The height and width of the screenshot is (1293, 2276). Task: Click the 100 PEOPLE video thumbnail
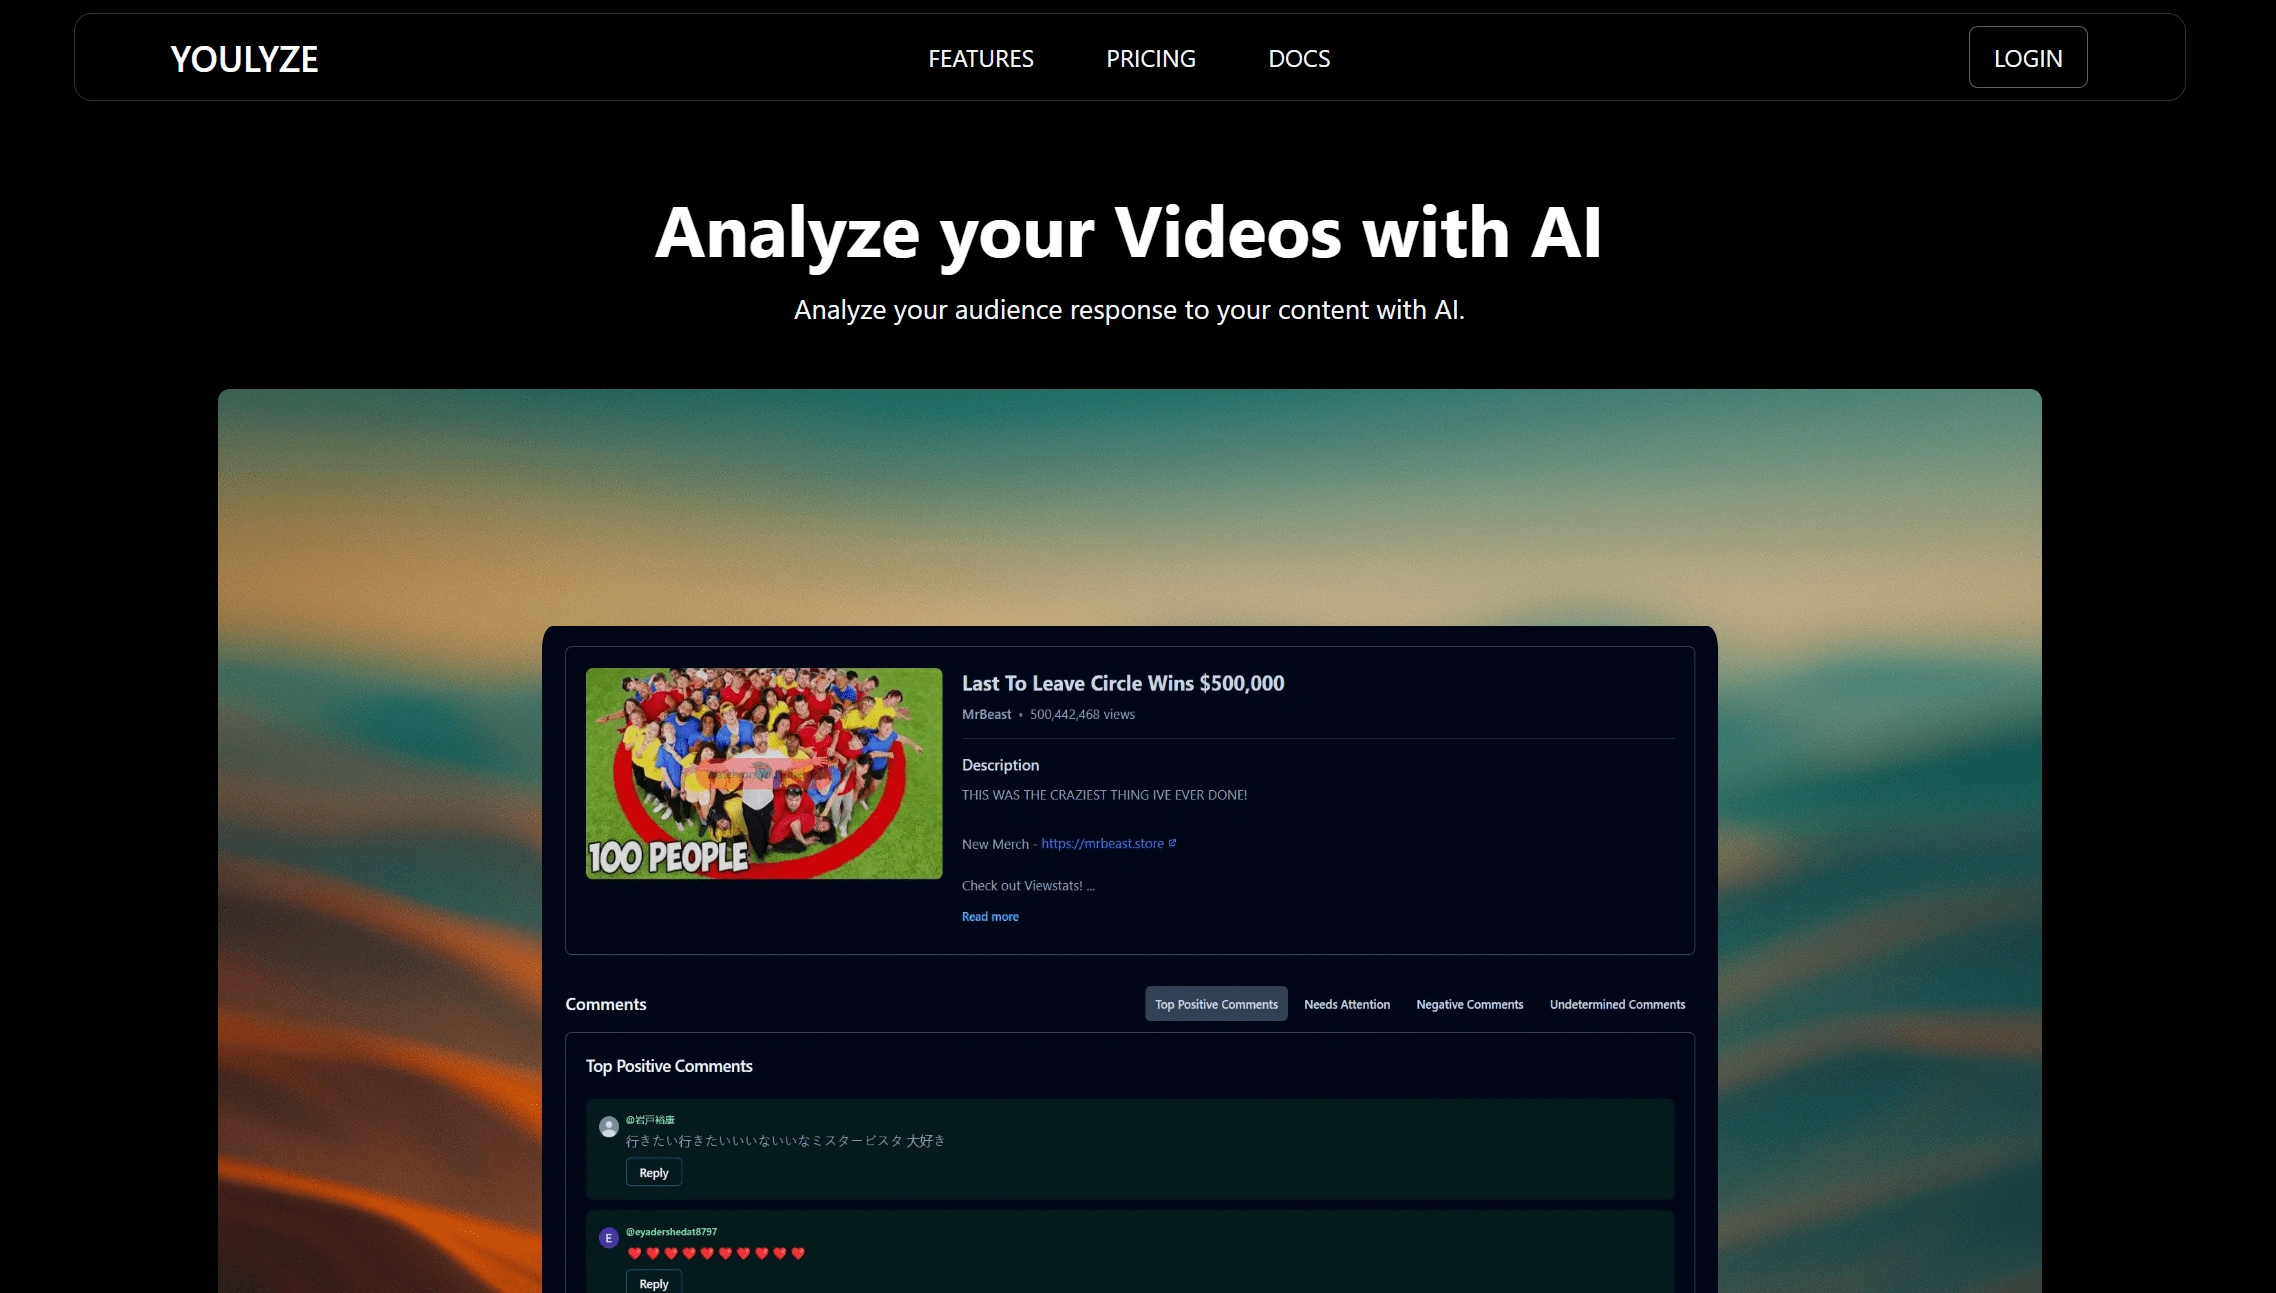coord(763,773)
